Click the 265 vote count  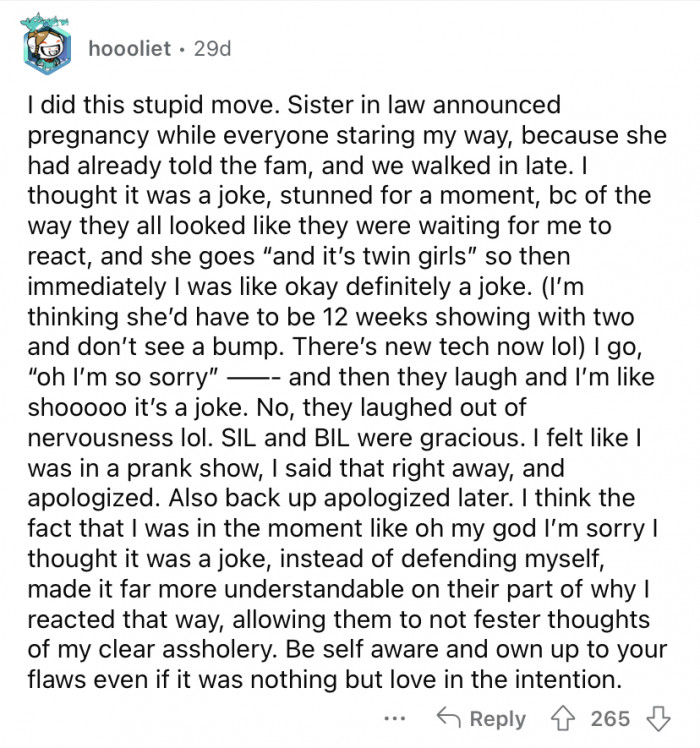pos(610,719)
